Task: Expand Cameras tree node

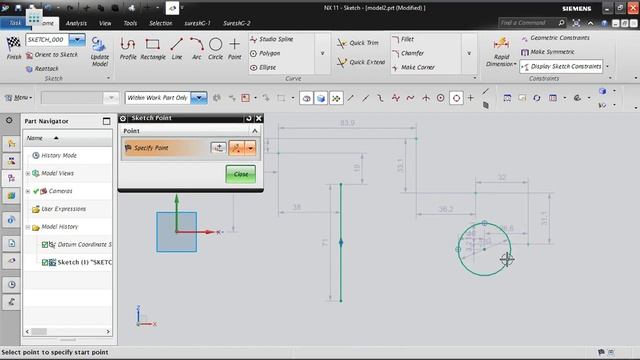Action: pos(28,191)
